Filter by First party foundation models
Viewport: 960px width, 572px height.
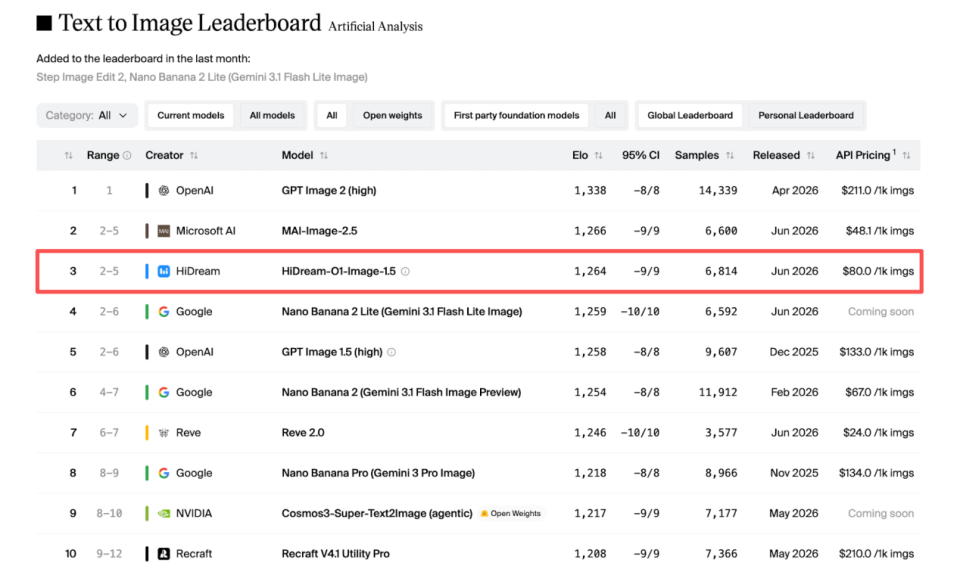tap(516, 115)
